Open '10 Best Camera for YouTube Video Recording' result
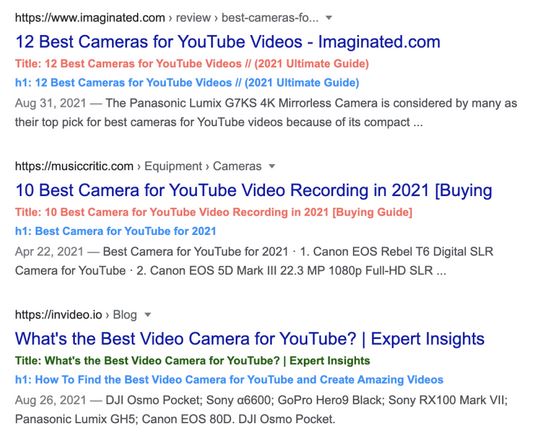The image size is (538, 439). (x=254, y=190)
